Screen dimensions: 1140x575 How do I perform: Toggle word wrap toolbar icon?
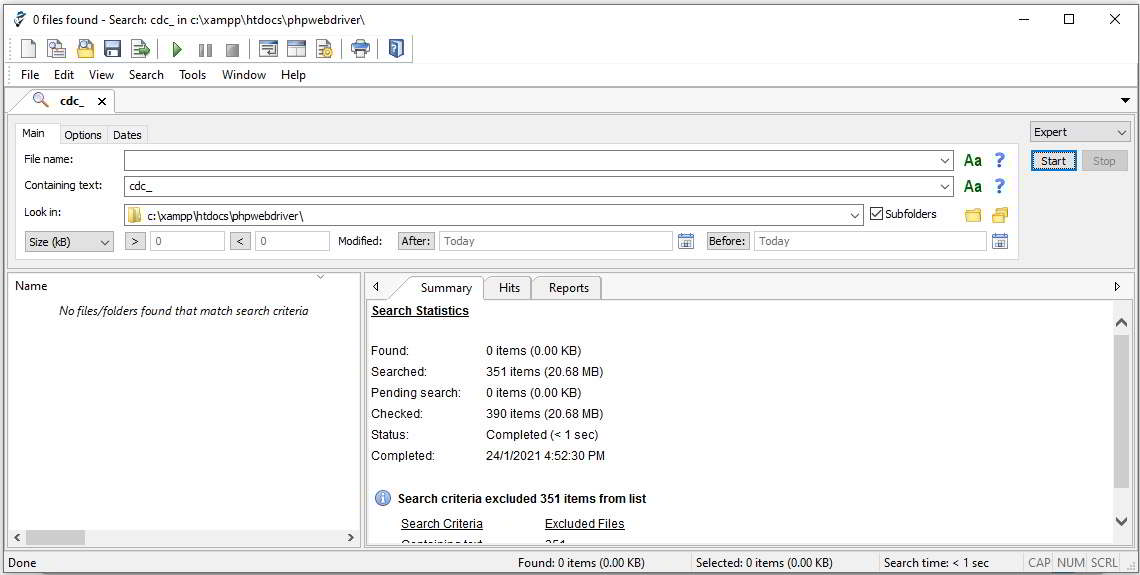(x=268, y=49)
